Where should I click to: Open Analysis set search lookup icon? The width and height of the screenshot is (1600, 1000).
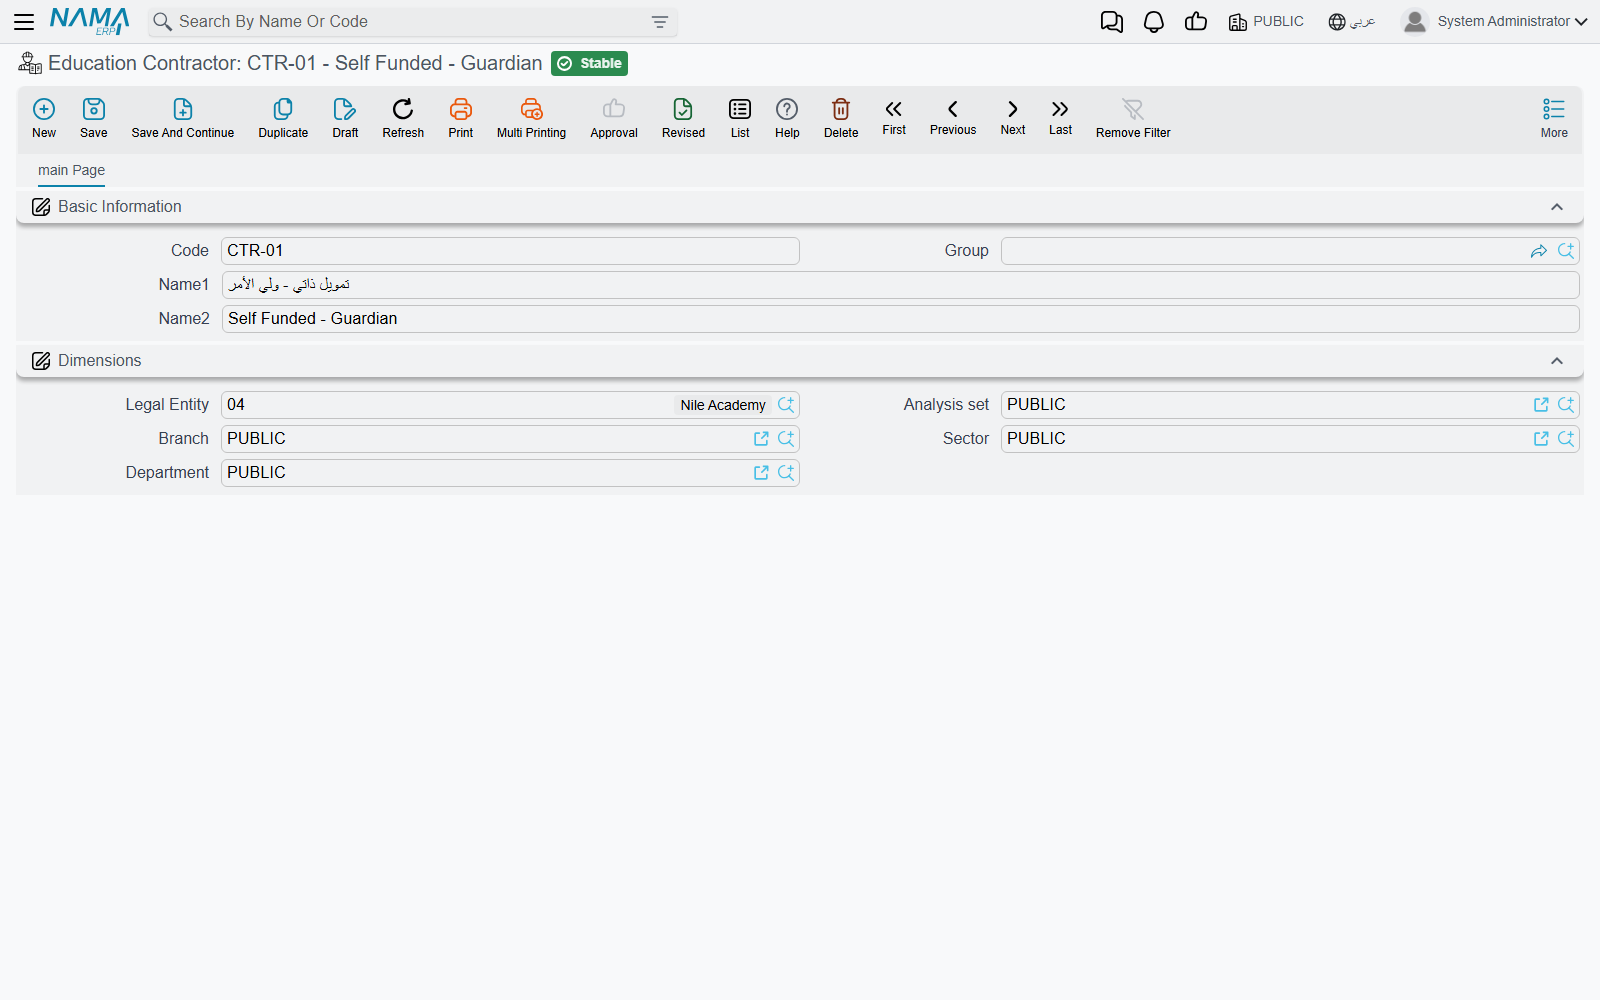[1566, 405]
